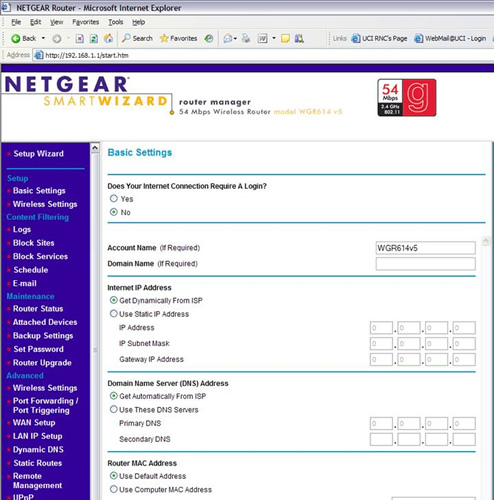The image size is (494, 500).
Task: Click the Research books icon
Action: pos(299,39)
